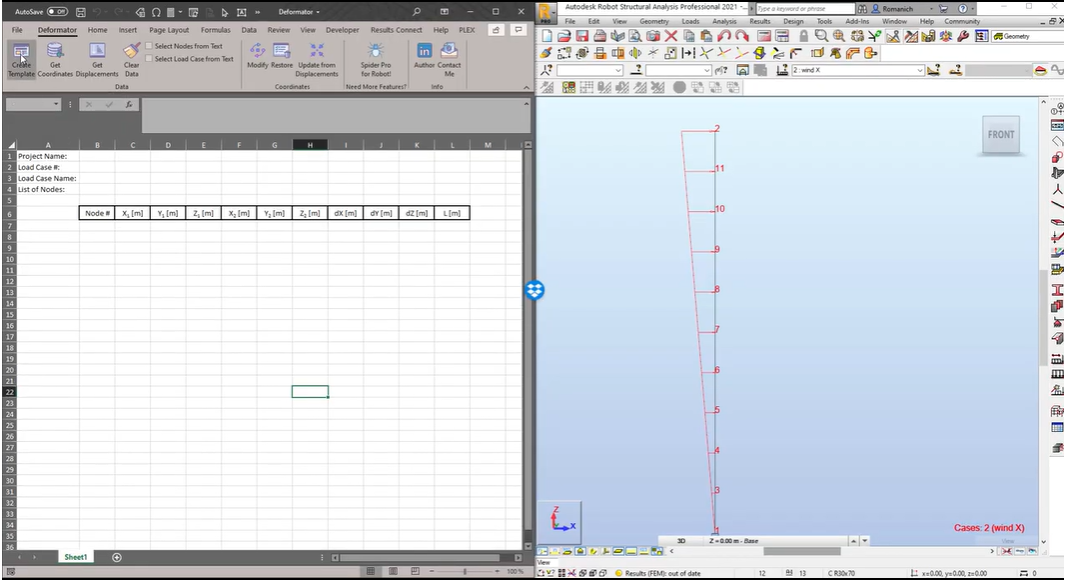Viewport: 1066px width, 580px height.
Task: Select the Project Name: cell
Action: tap(48, 156)
